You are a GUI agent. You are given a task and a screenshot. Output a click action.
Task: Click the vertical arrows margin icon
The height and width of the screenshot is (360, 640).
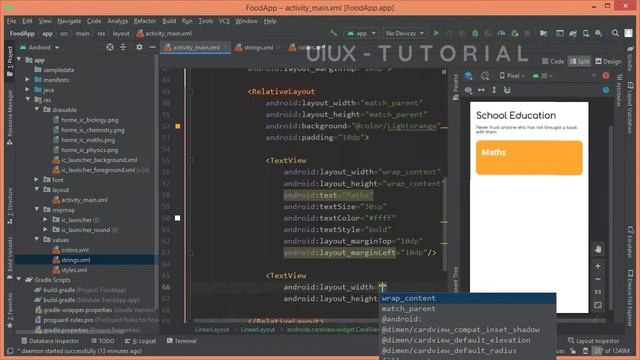(494, 90)
